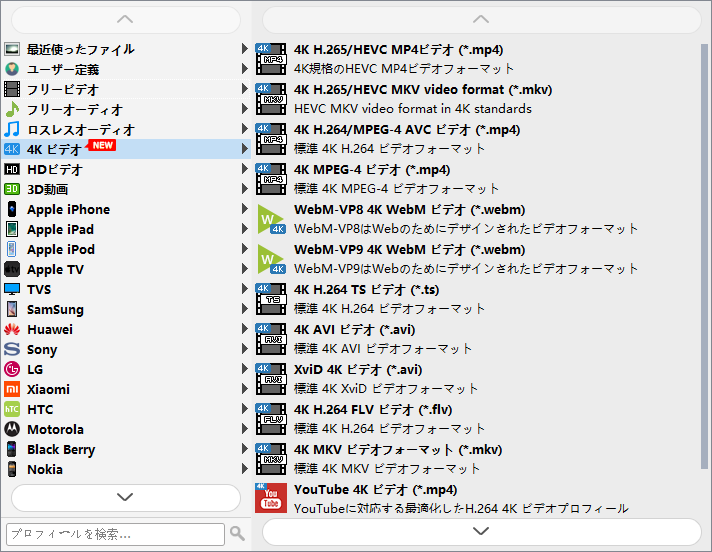This screenshot has width=712, height=552.
Task: Expand 最近使ったファイル submenu arrow
Action: (x=244, y=48)
